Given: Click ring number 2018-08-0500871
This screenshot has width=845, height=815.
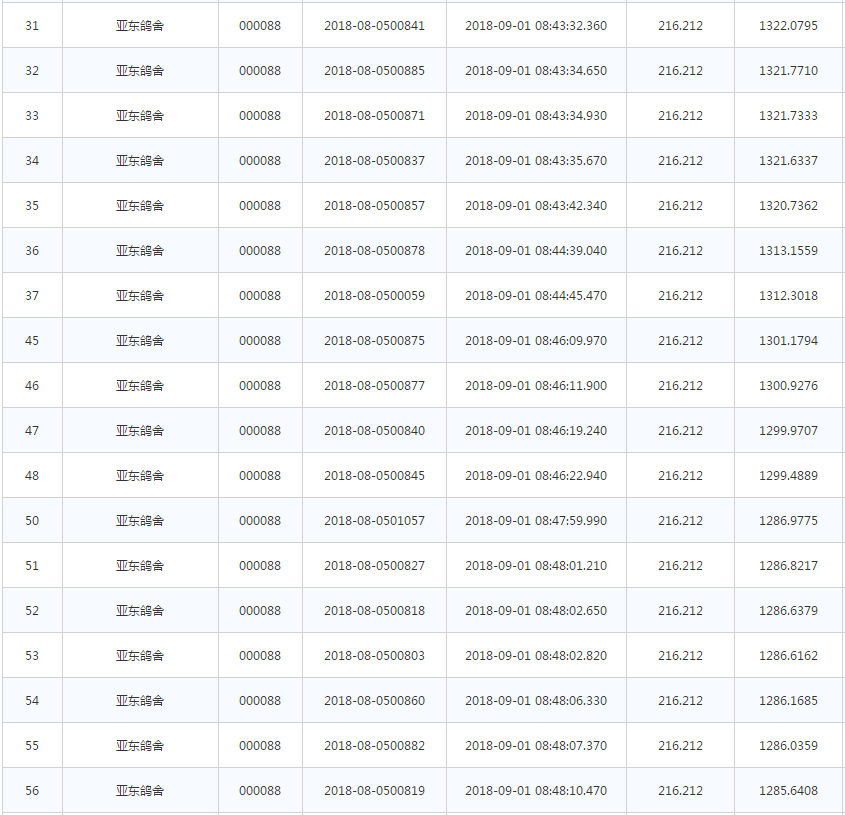Looking at the screenshot, I should pos(374,115).
